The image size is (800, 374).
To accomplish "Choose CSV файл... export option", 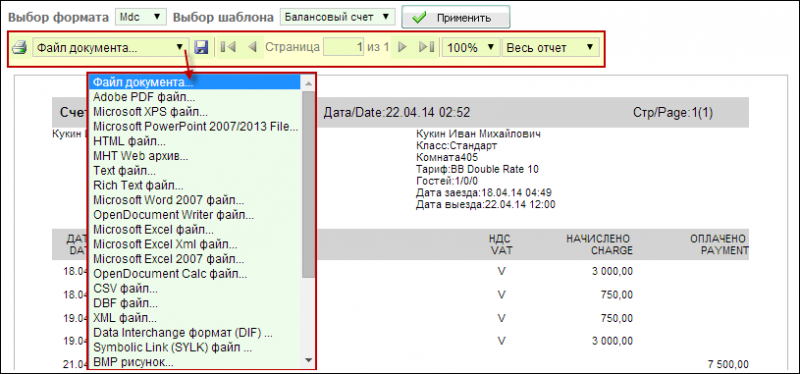I will click(195, 288).
